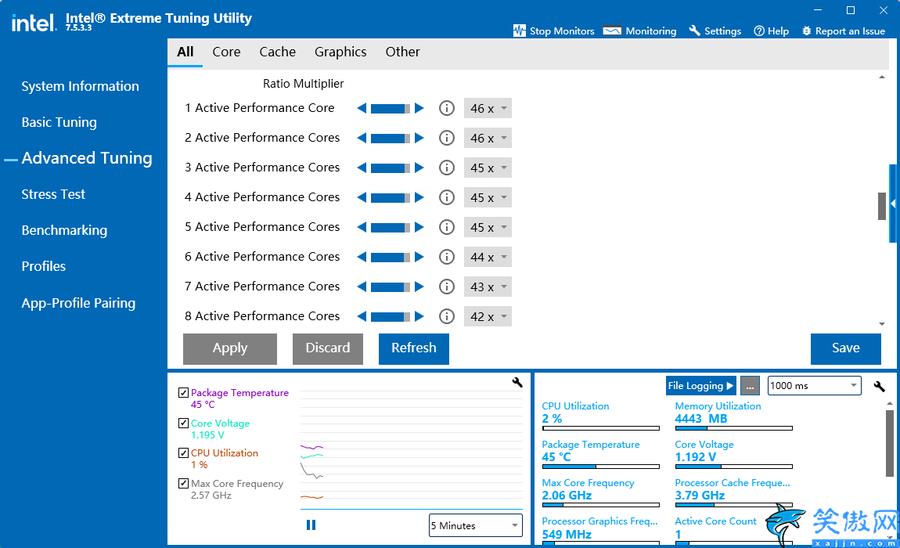Click Report an Issue
This screenshot has width=900, height=548.
(x=843, y=31)
